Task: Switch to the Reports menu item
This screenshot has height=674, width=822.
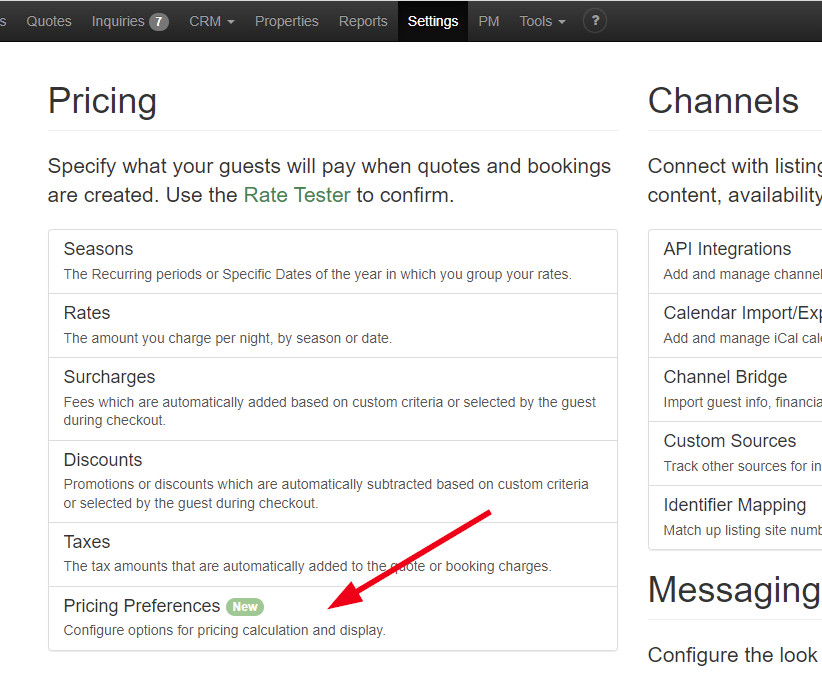Action: (x=363, y=21)
